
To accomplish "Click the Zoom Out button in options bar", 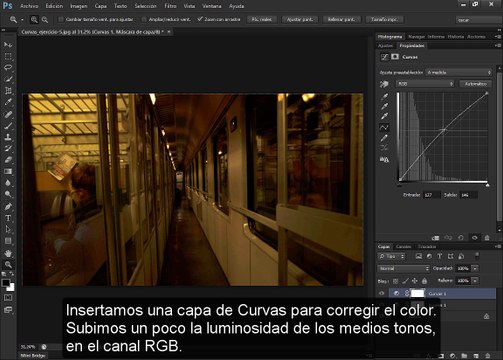I will coord(45,20).
